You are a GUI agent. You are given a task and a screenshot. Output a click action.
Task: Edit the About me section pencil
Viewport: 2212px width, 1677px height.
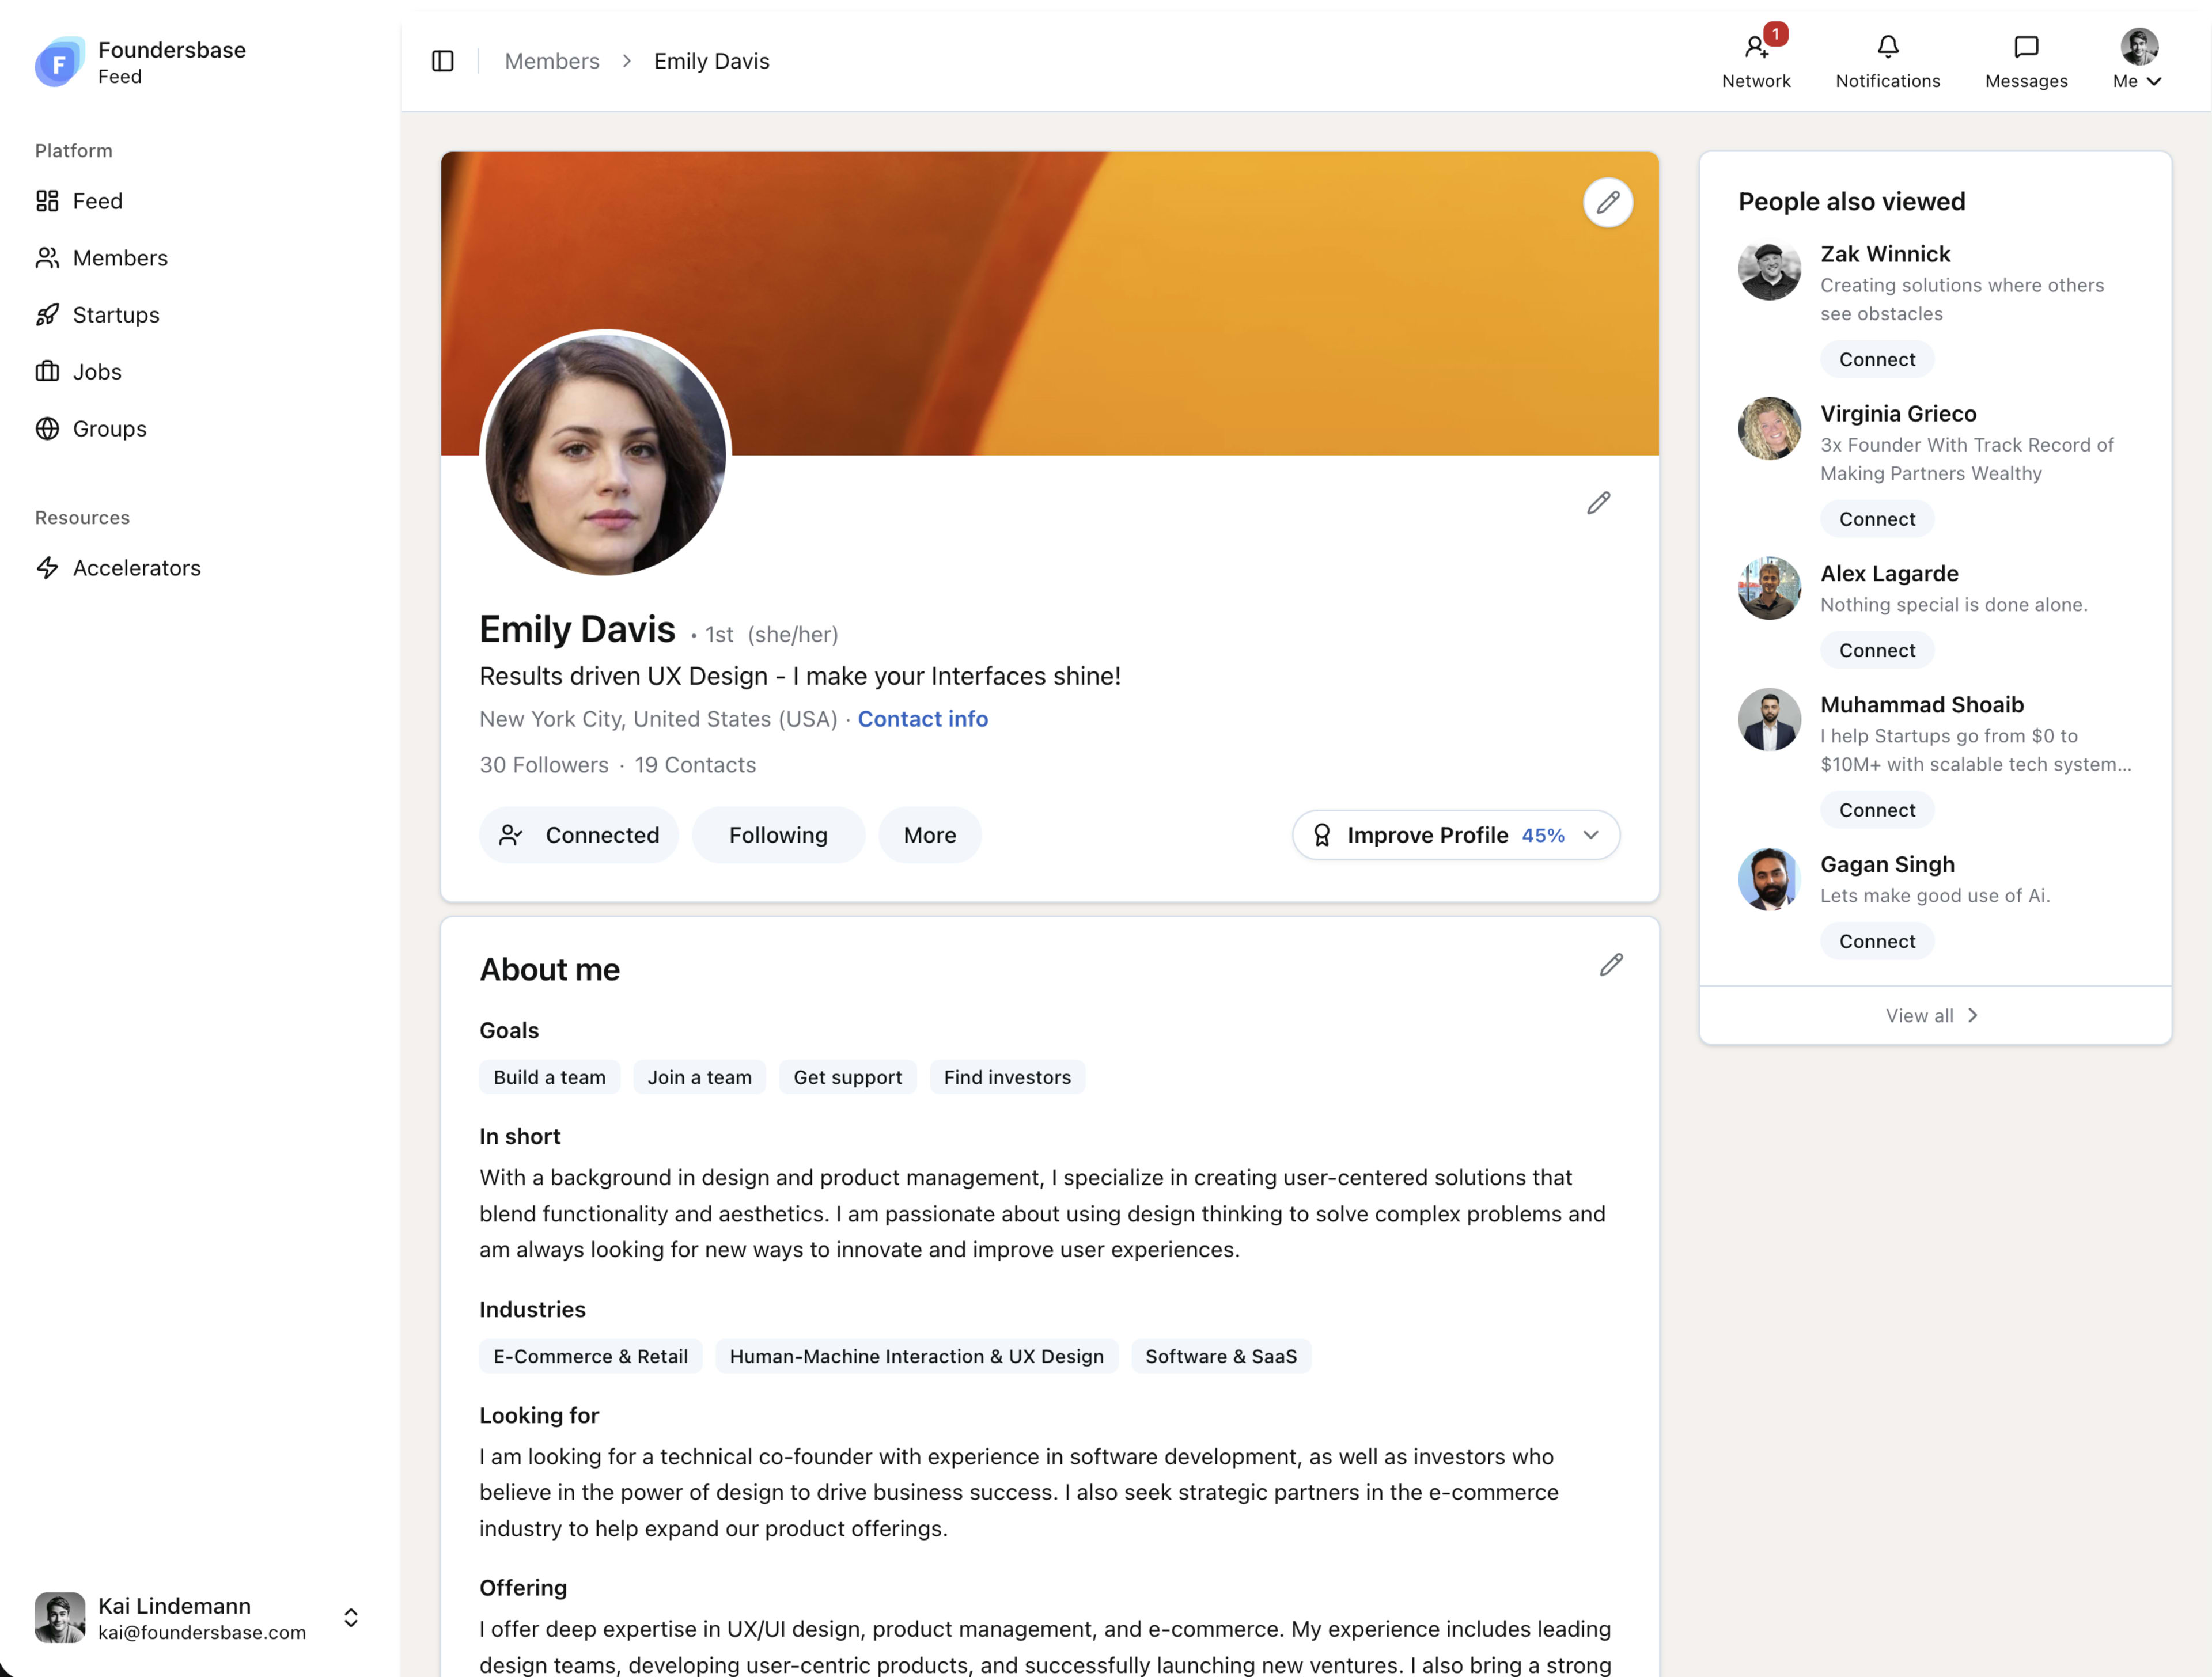(1611, 965)
